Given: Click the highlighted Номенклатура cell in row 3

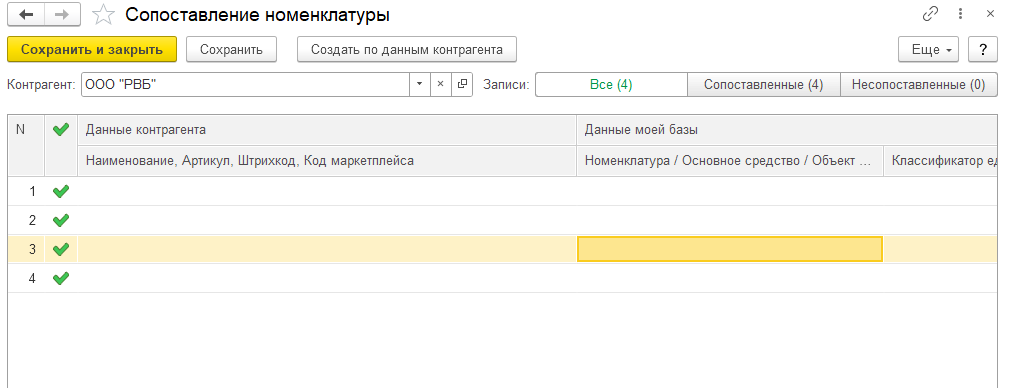Looking at the screenshot, I should click(x=730, y=249).
